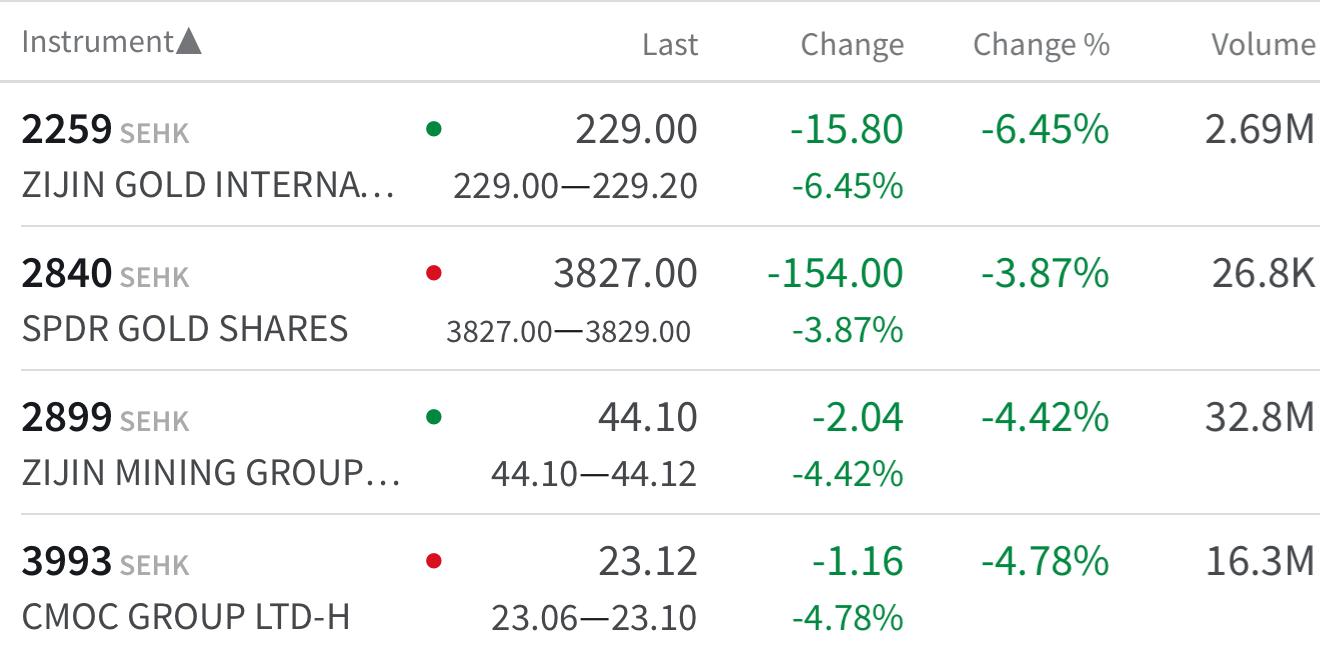
Task: Click the sort arrow beside Instrument
Action: click(189, 42)
